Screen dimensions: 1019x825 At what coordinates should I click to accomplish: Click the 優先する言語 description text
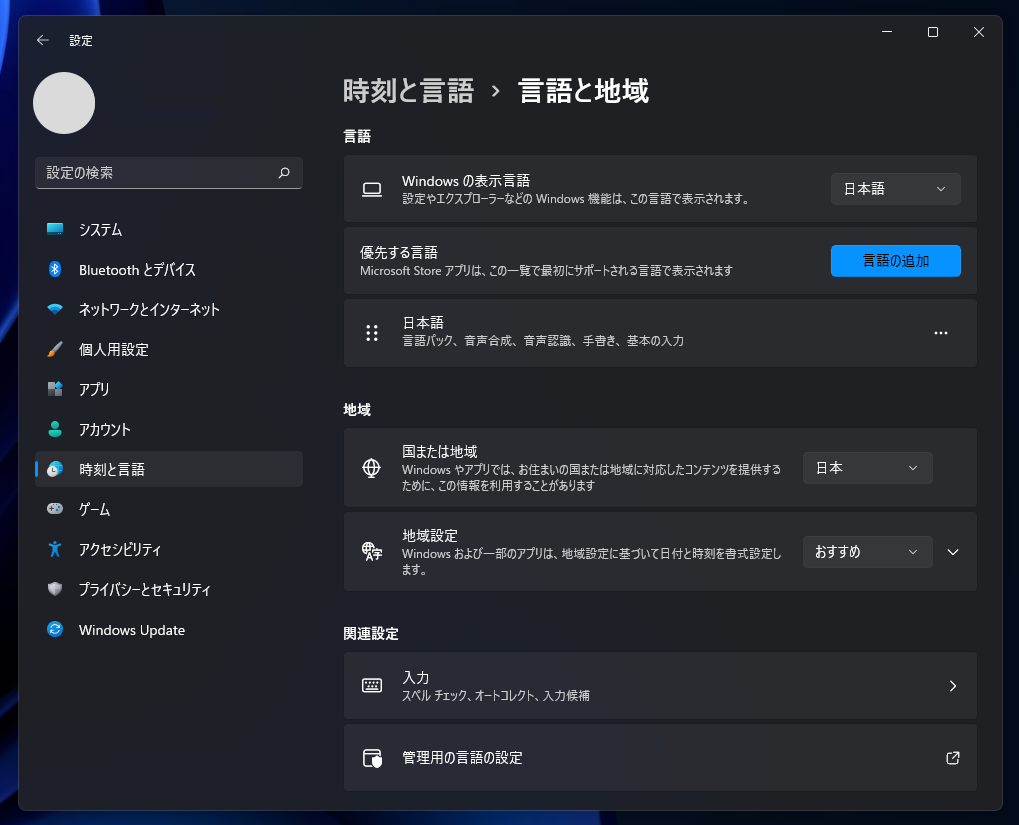tap(546, 270)
